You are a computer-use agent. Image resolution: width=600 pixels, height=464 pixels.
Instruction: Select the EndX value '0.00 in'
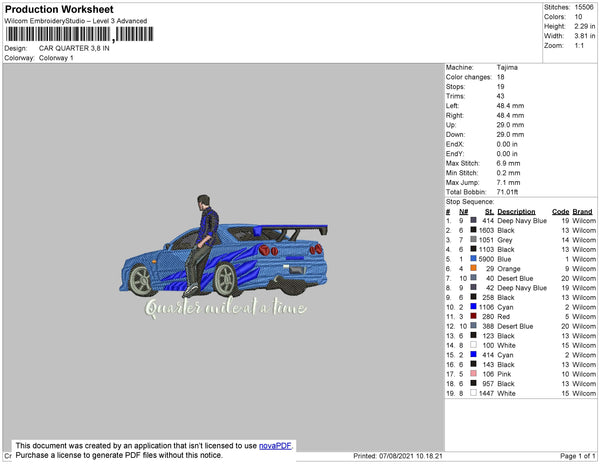coord(507,144)
